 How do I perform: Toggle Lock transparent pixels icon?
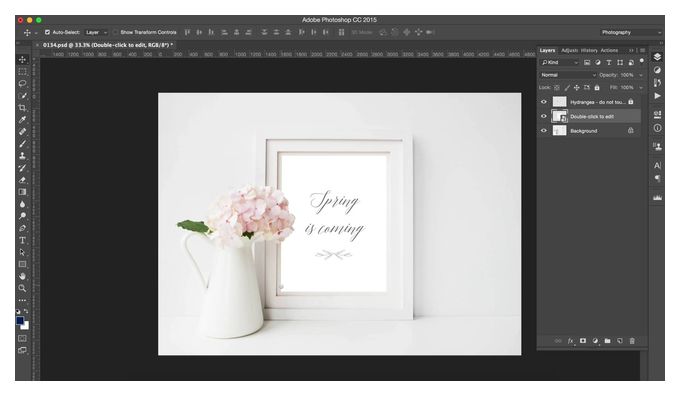click(557, 88)
